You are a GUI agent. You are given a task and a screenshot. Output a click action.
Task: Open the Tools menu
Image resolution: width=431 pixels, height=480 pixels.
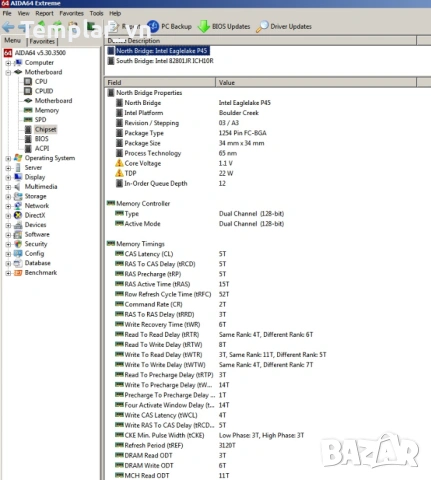click(x=96, y=13)
